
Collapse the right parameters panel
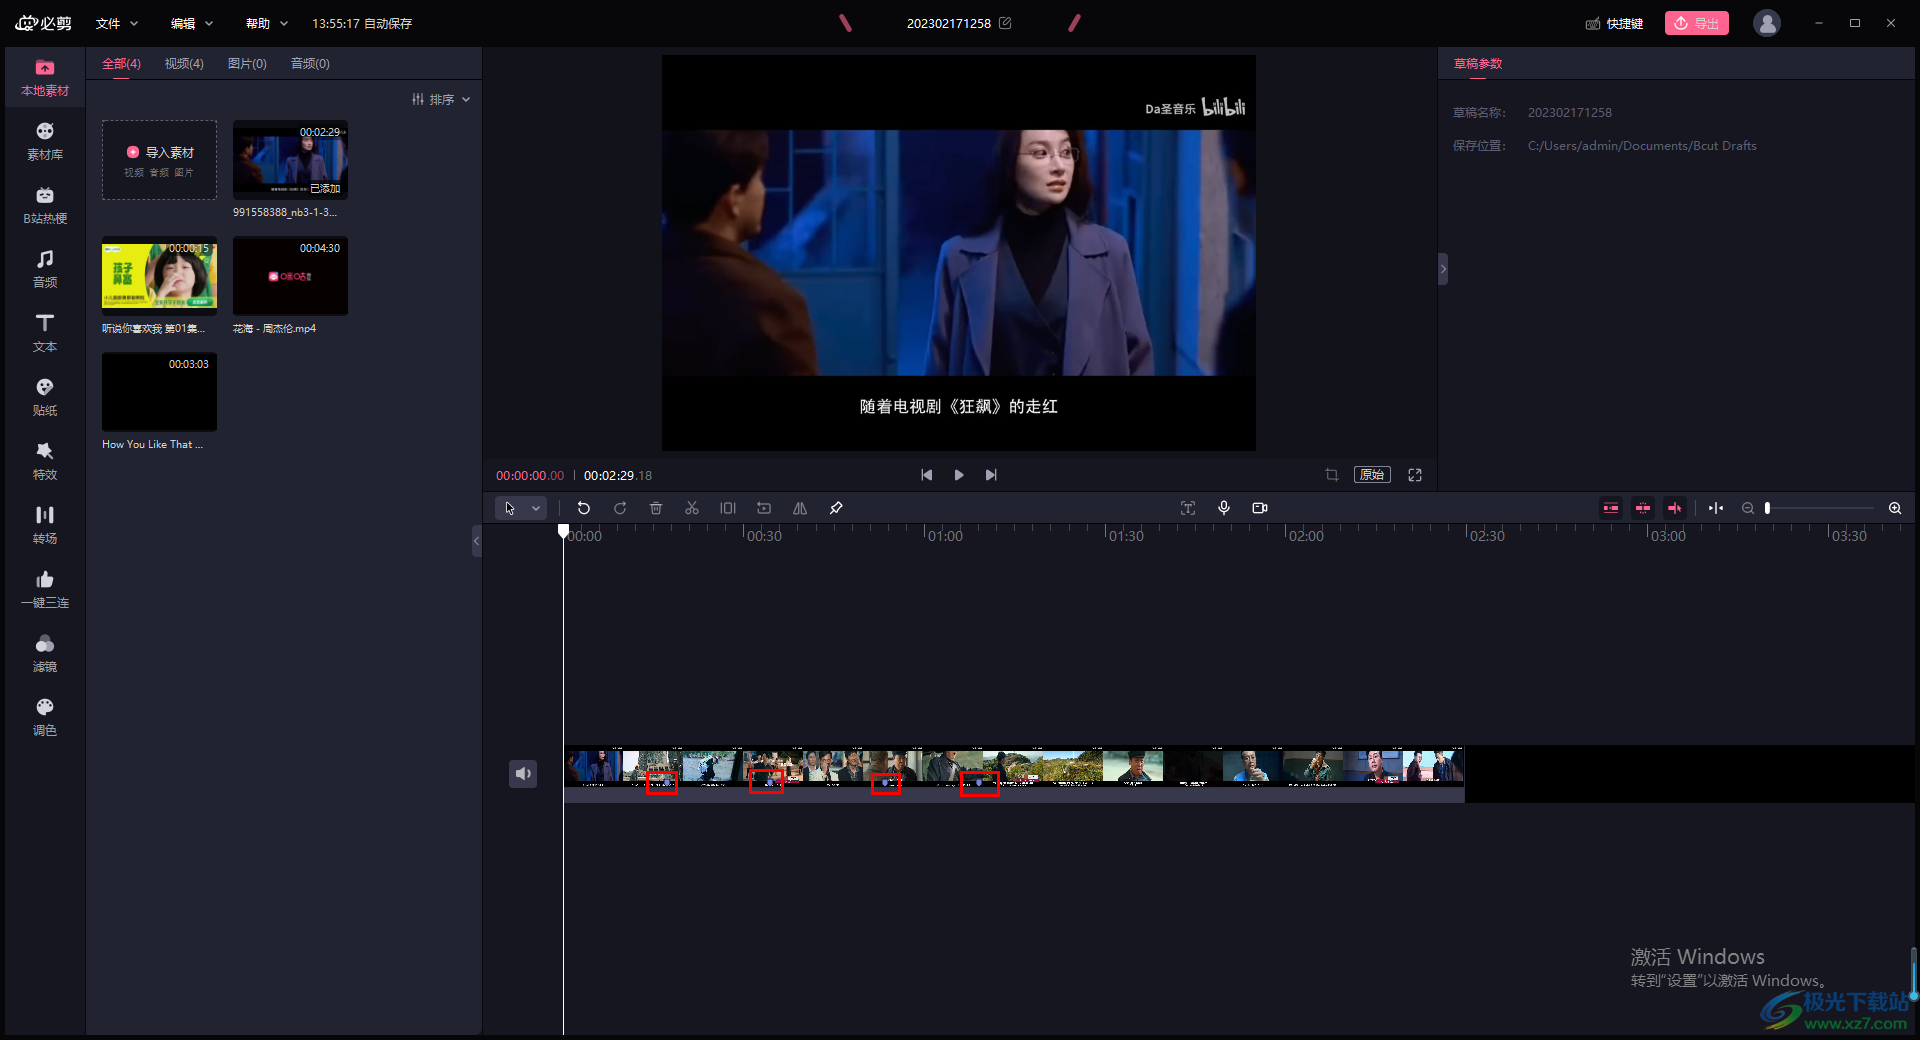tap(1443, 269)
